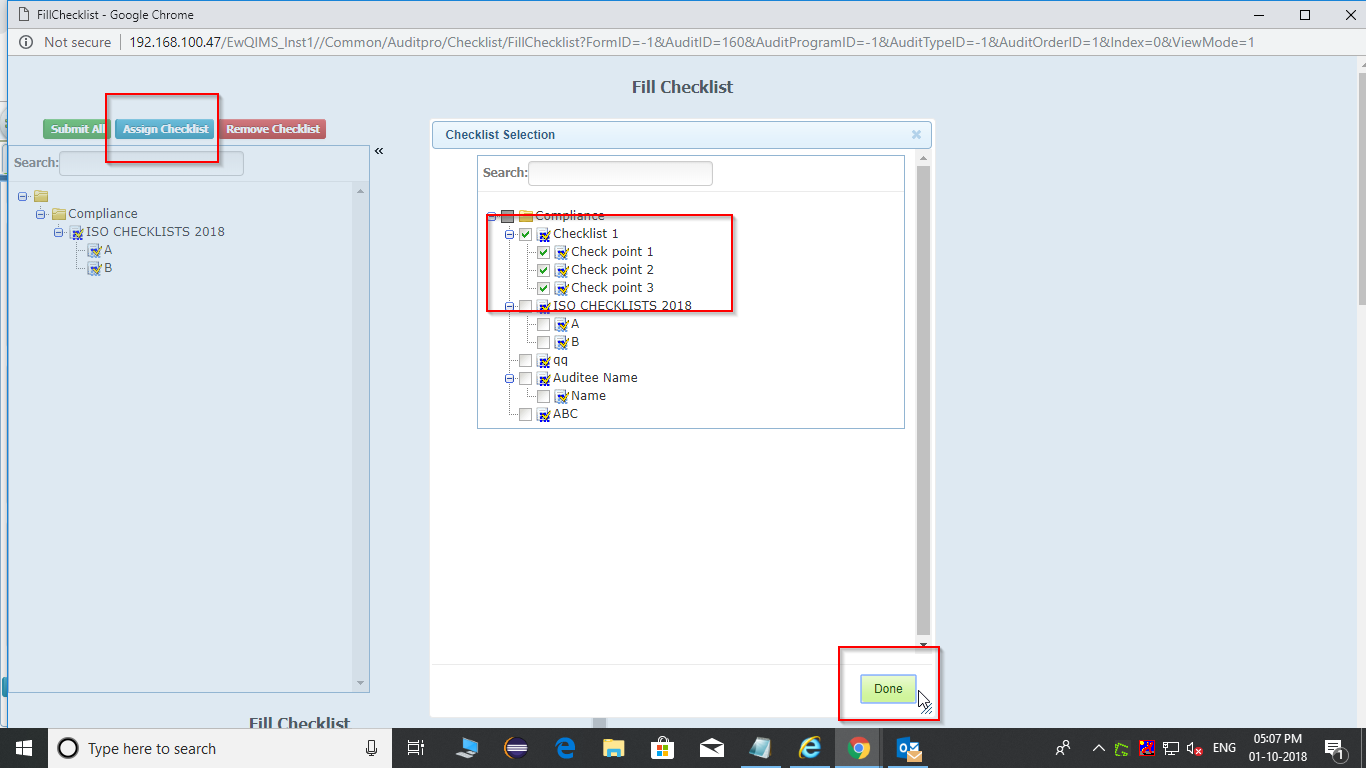1366x768 pixels.
Task: Click the Compliance folder icon in Checklist Selection
Action: 526,216
